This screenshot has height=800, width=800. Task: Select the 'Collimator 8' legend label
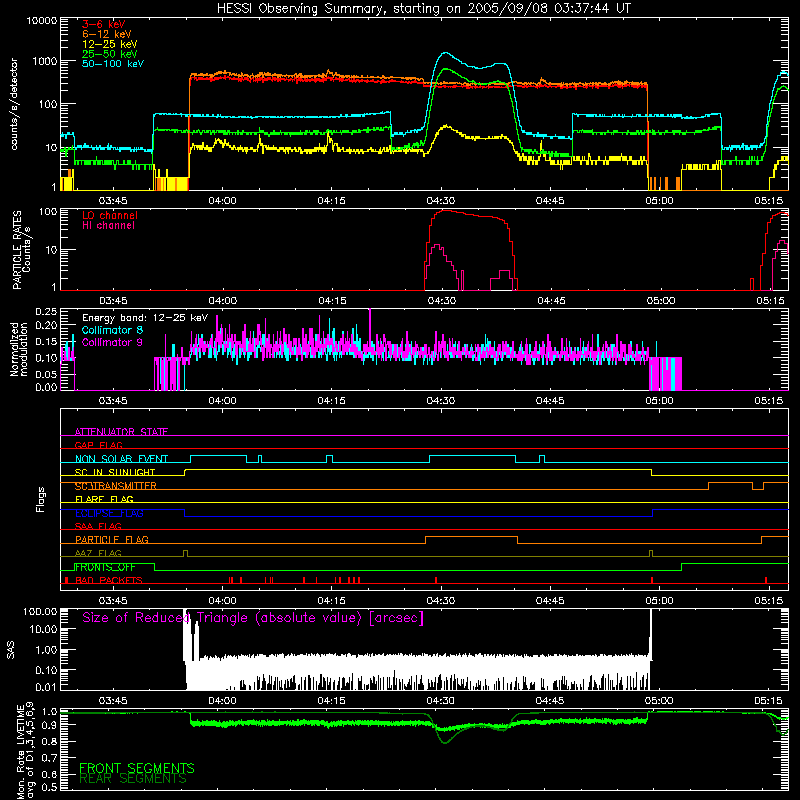pos(112,330)
